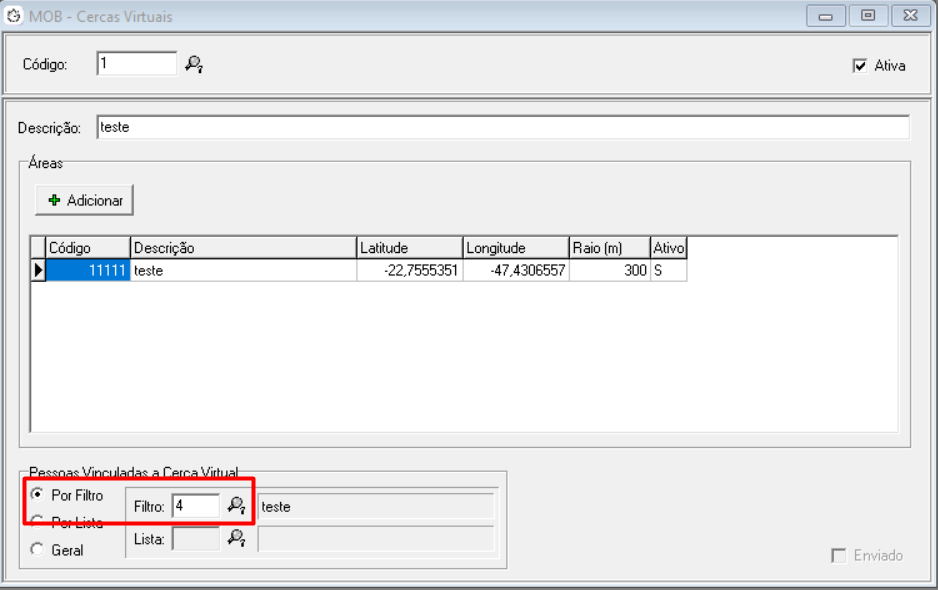Maximize the Cercas Virtuais window
Viewport: 938px width, 590px height.
click(x=867, y=15)
